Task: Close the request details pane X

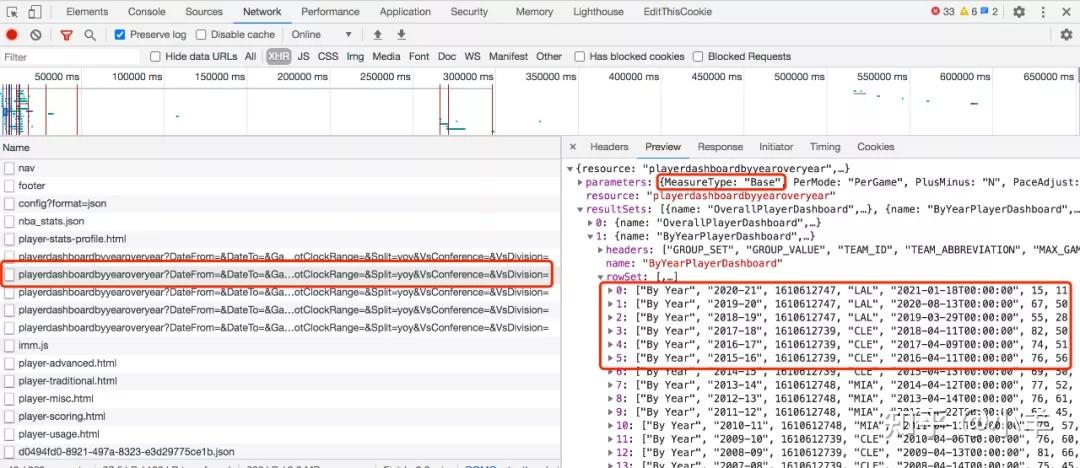Action: tap(572, 147)
